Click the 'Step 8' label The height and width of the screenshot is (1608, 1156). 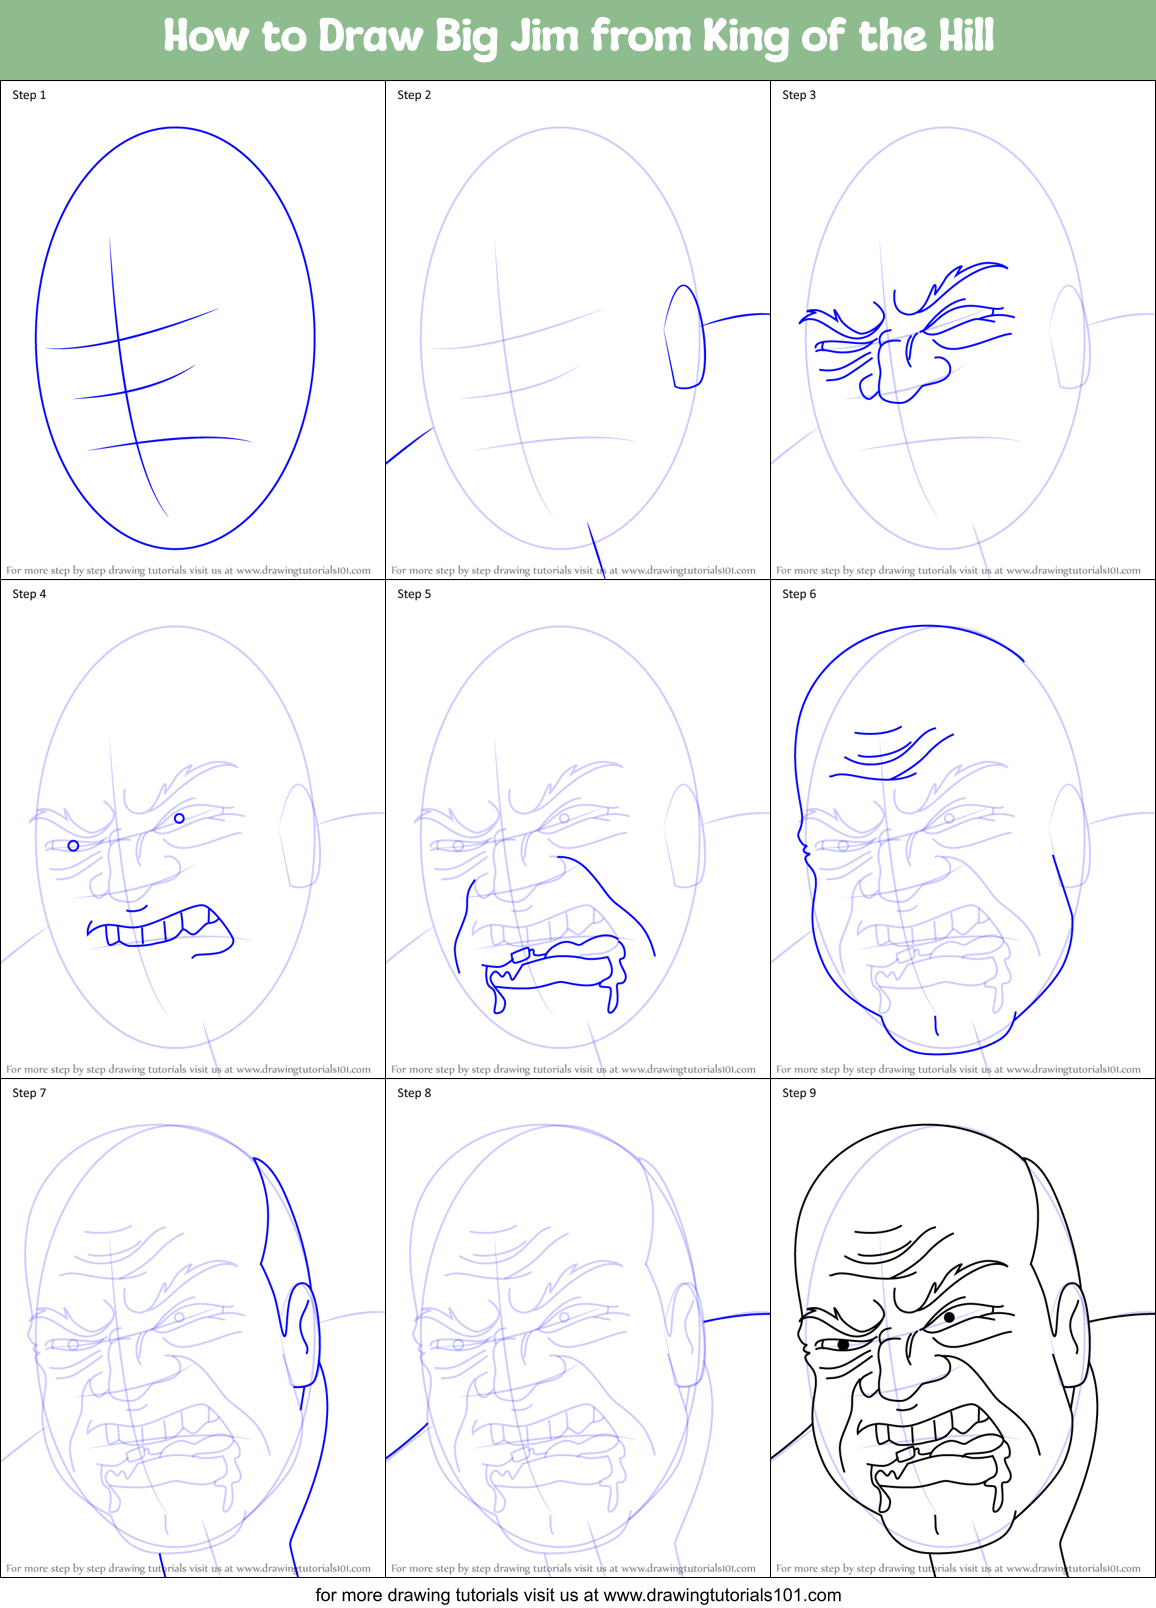[414, 1093]
